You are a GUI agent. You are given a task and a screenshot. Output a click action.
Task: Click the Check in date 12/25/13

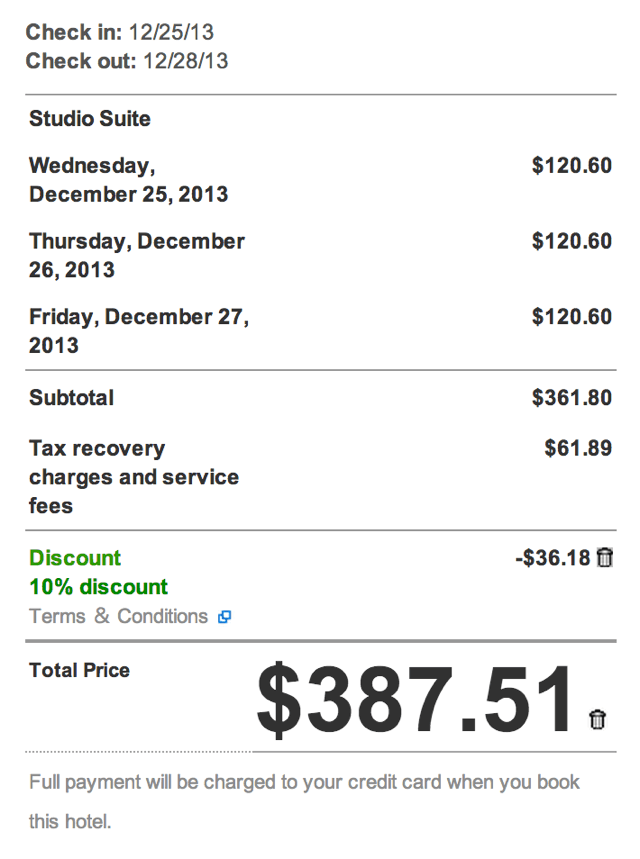tap(171, 32)
